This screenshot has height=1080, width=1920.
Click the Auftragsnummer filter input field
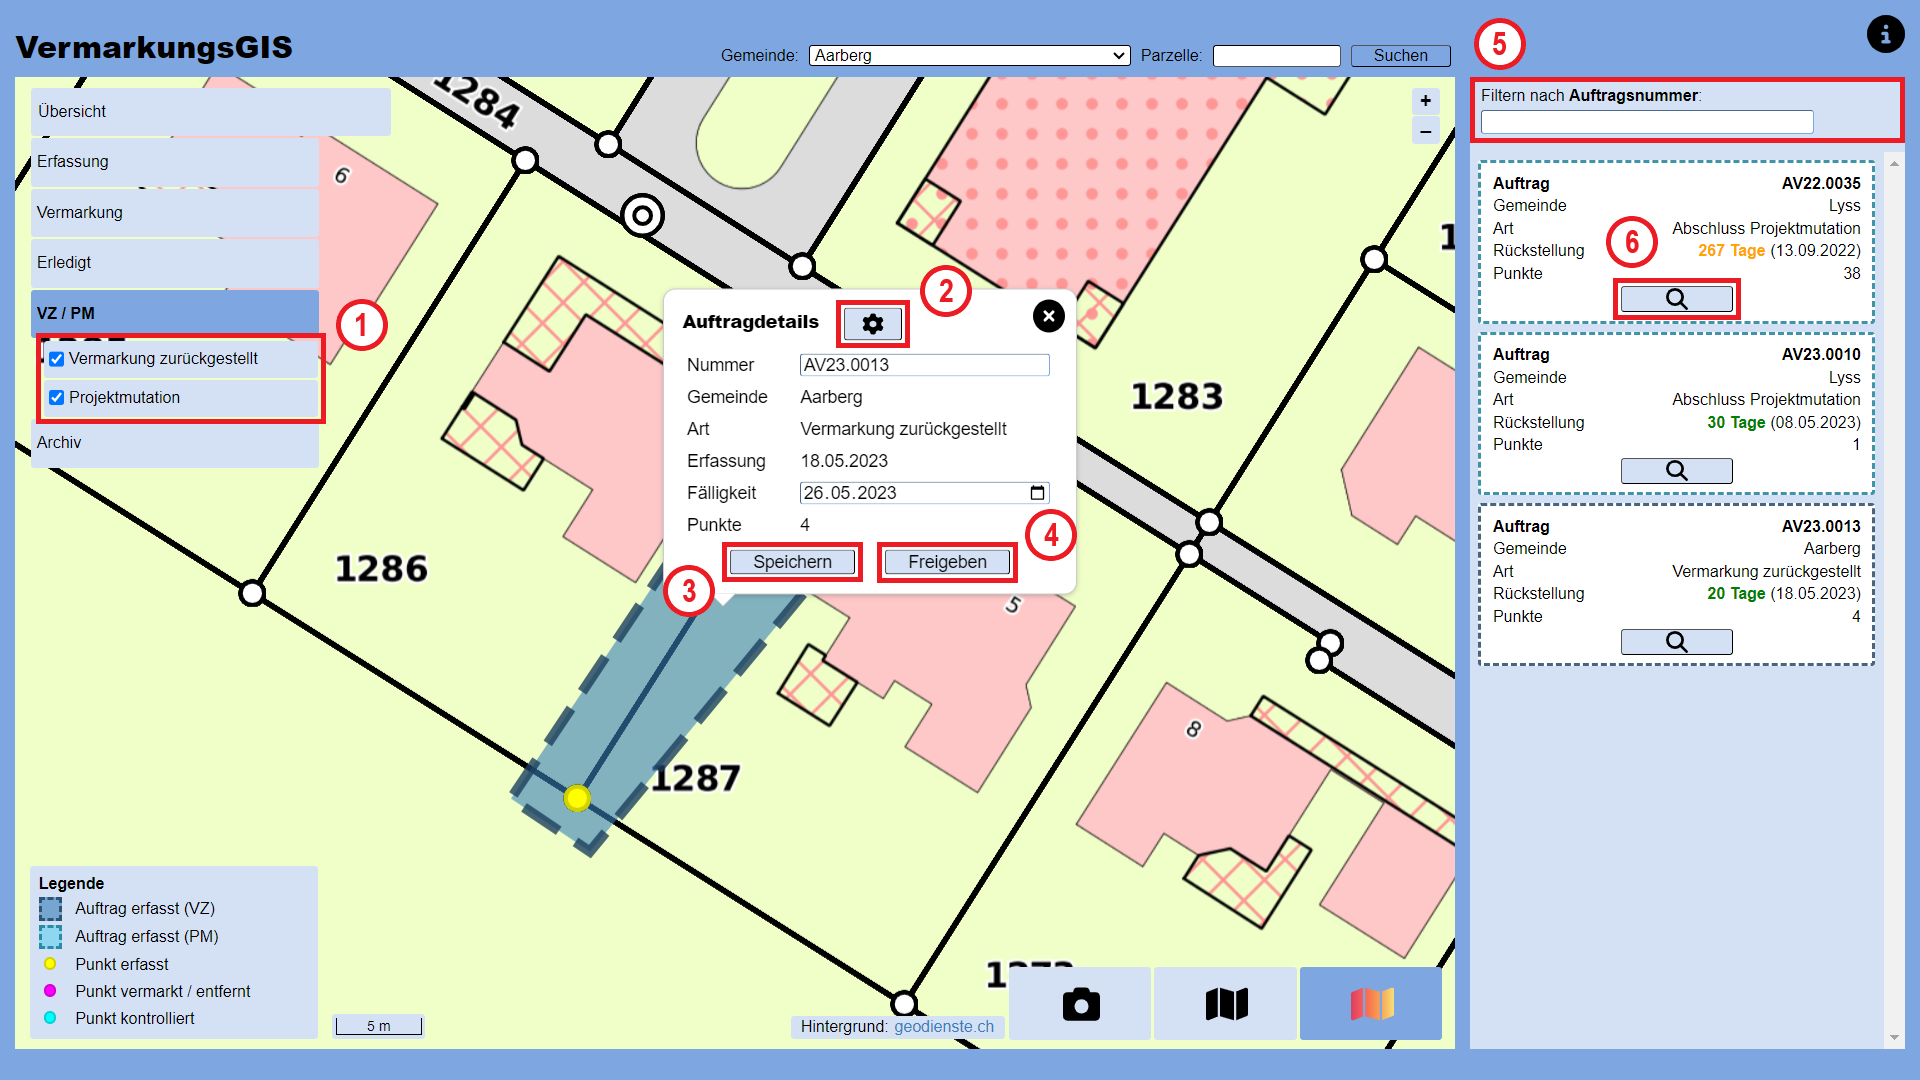1645,122
